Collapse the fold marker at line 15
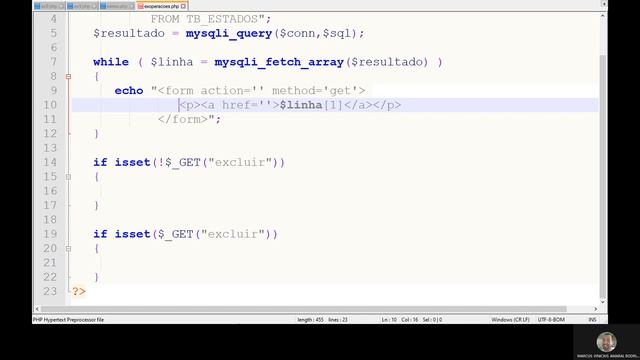This screenshot has width=640, height=360. tap(69, 177)
